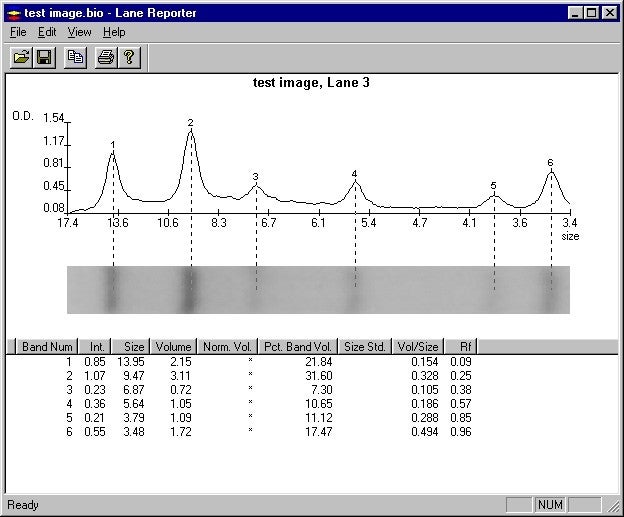This screenshot has width=624, height=517.
Task: Open the File menu
Action: pyautogui.click(x=18, y=32)
